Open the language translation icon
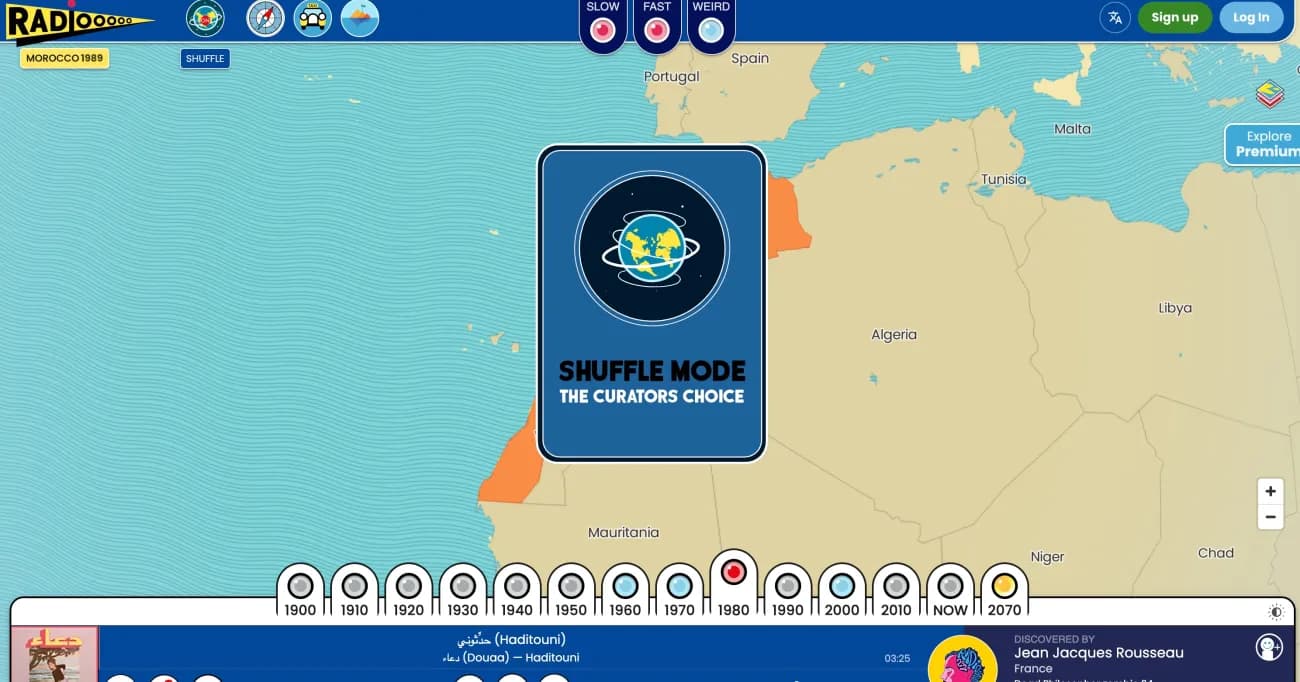Viewport: 1300px width, 682px height. click(1115, 17)
